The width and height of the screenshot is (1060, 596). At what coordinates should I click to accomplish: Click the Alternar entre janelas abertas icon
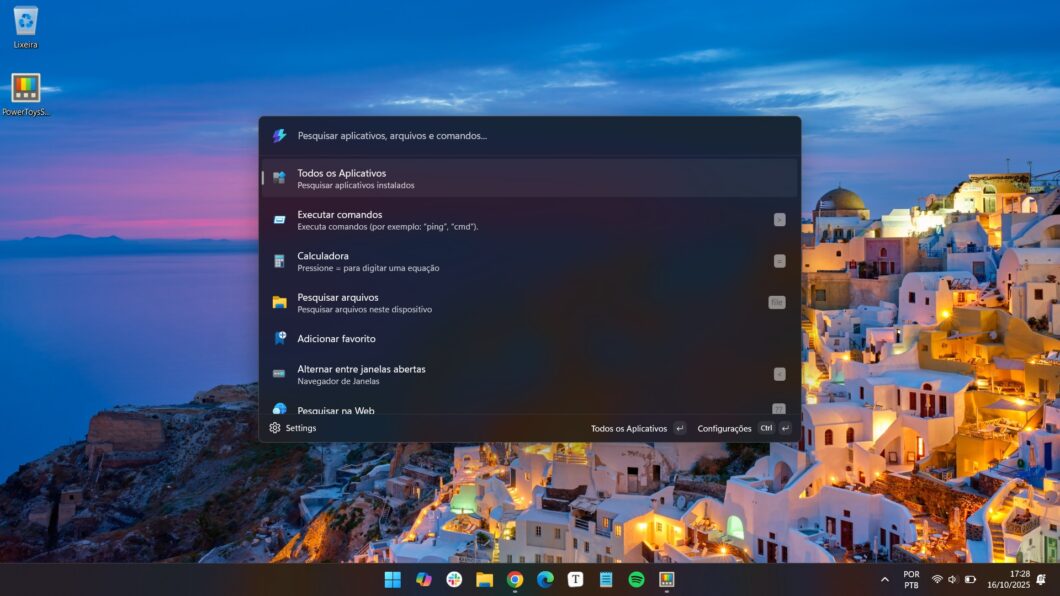(279, 374)
